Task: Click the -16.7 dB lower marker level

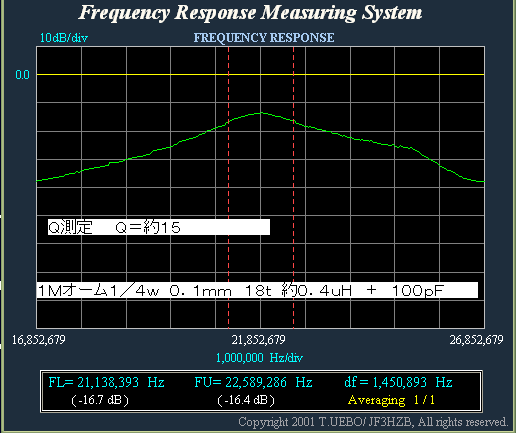Action: [x=100, y=400]
